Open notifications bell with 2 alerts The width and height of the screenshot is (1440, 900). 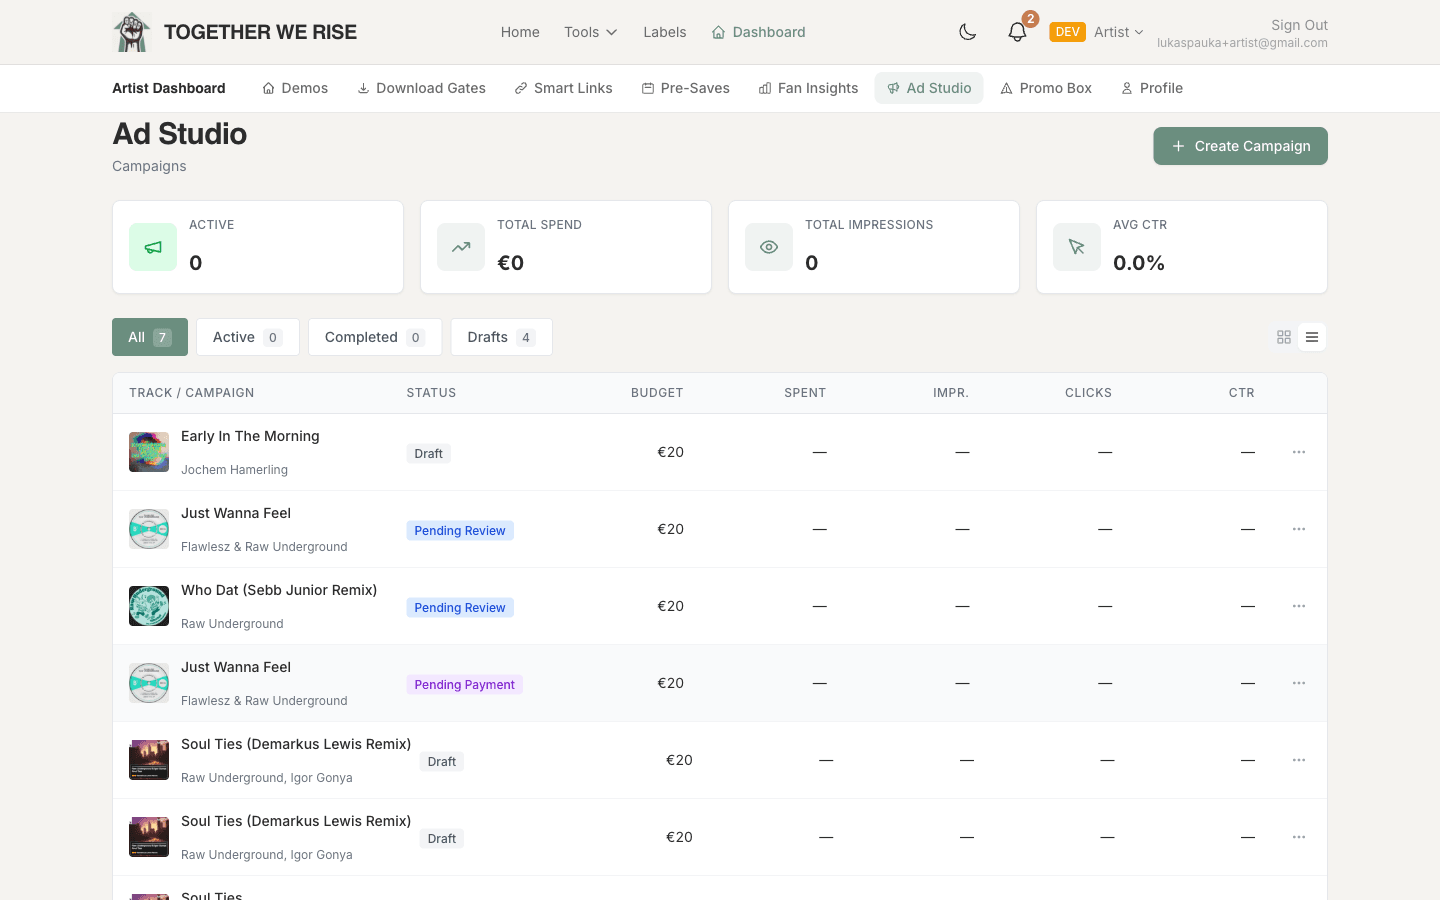[1017, 32]
